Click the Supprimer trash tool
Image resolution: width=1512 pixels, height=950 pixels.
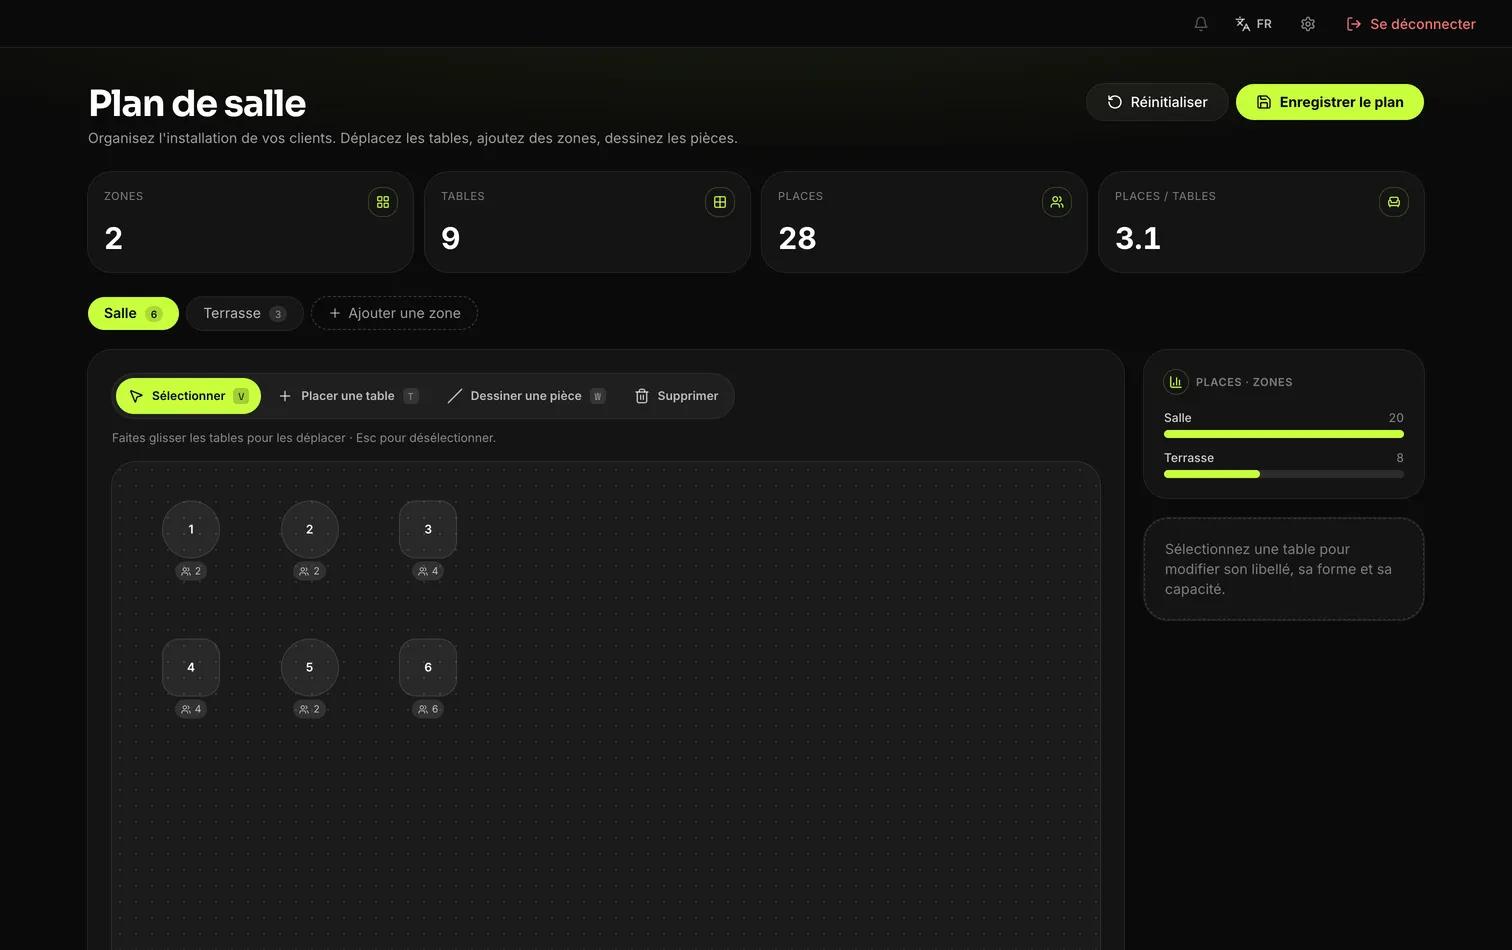pos(677,396)
